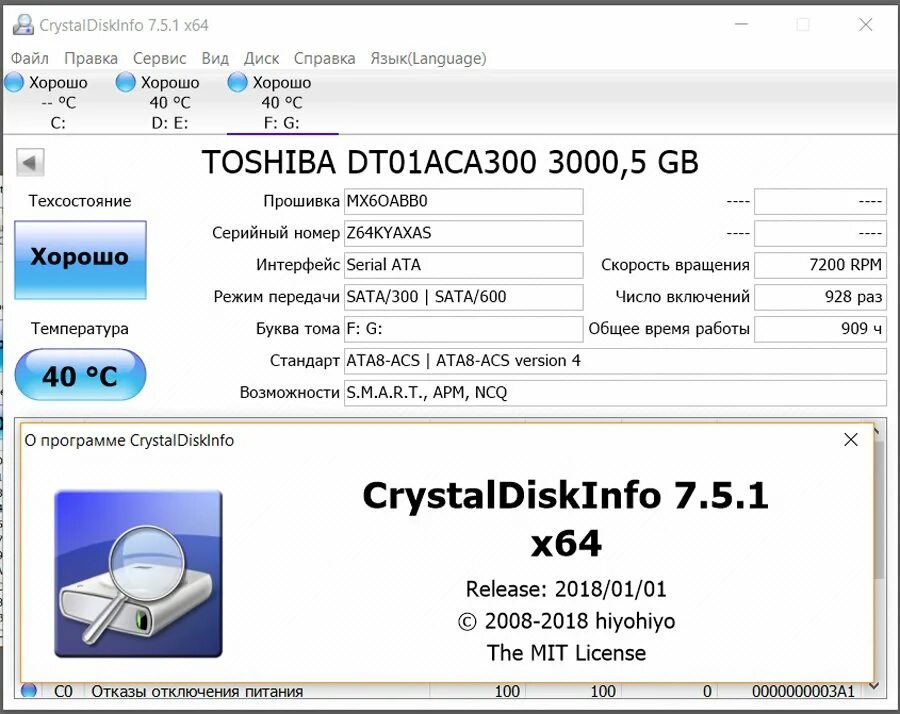Click the Прошивка field MX6OABB0
Screen dimensions: 900x714
click(463, 201)
